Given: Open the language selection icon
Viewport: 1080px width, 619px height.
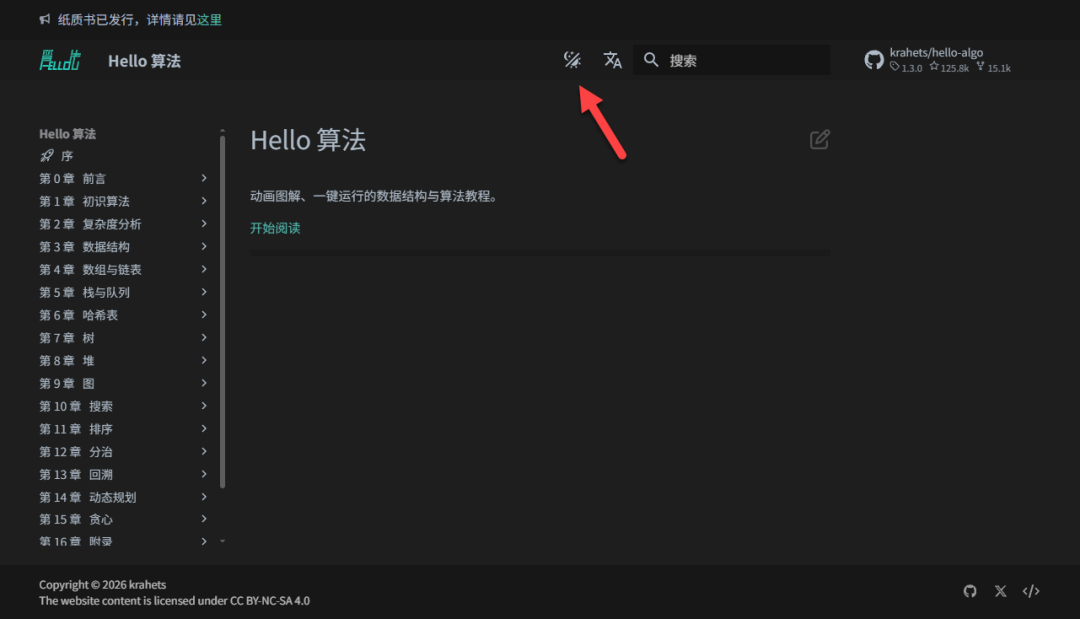Looking at the screenshot, I should pyautogui.click(x=613, y=60).
